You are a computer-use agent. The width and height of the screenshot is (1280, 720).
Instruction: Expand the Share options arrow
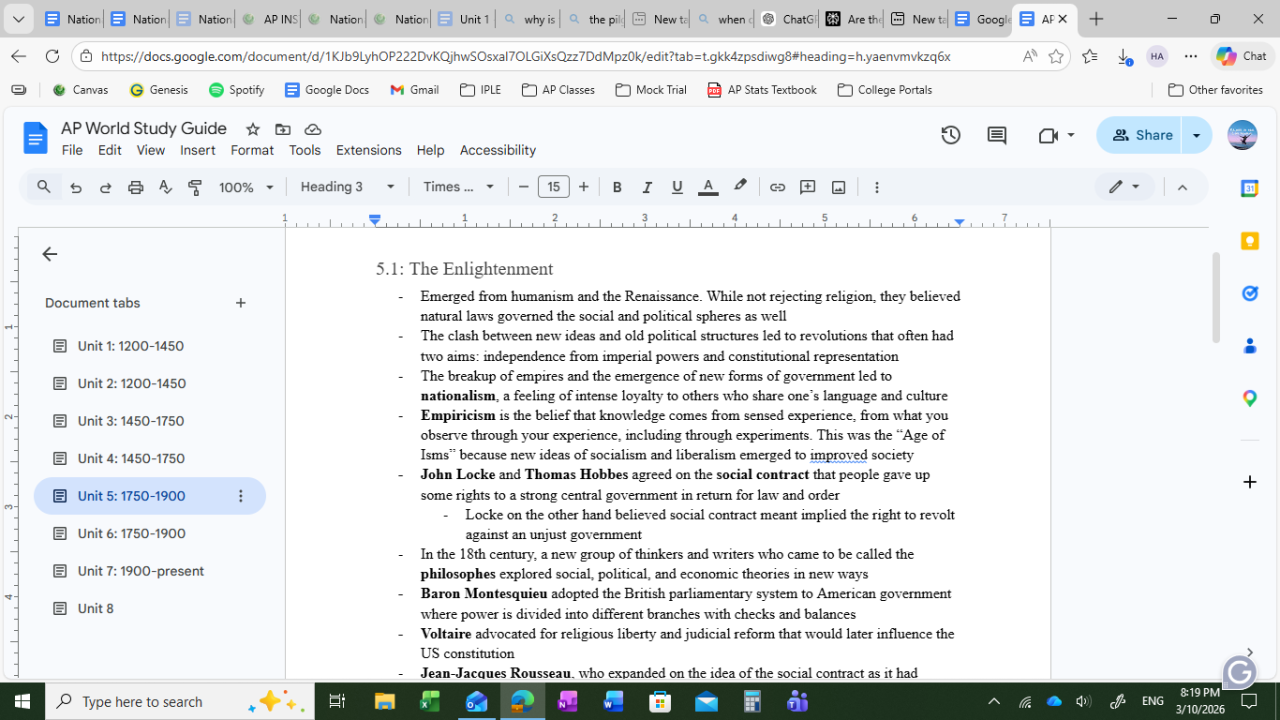coord(1197,135)
